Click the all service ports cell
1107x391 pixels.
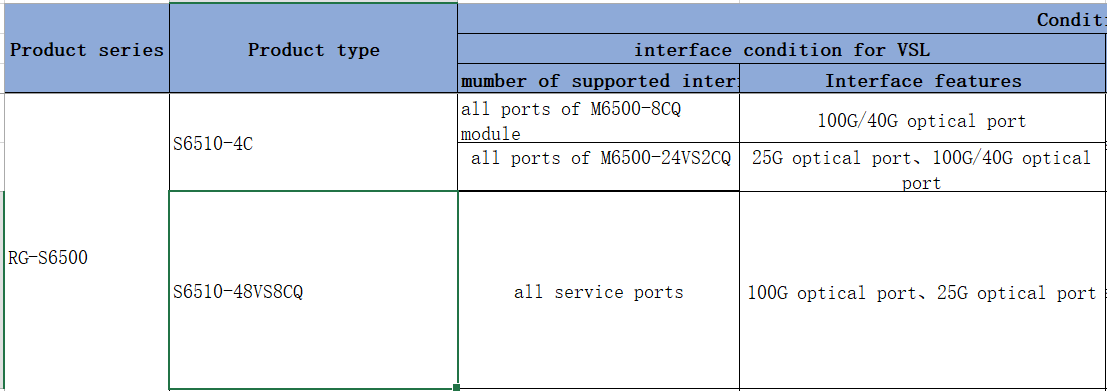pos(599,290)
